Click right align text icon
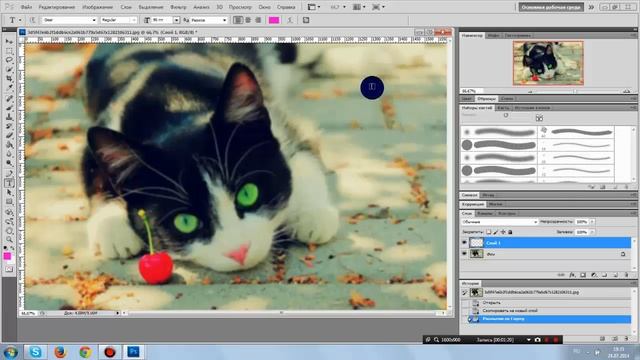The image size is (640, 360). [258, 20]
